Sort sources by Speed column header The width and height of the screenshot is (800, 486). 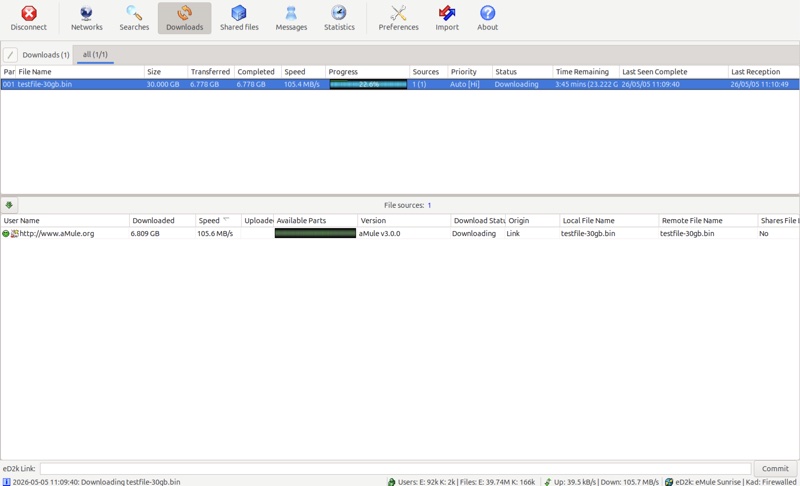pyautogui.click(x=218, y=220)
